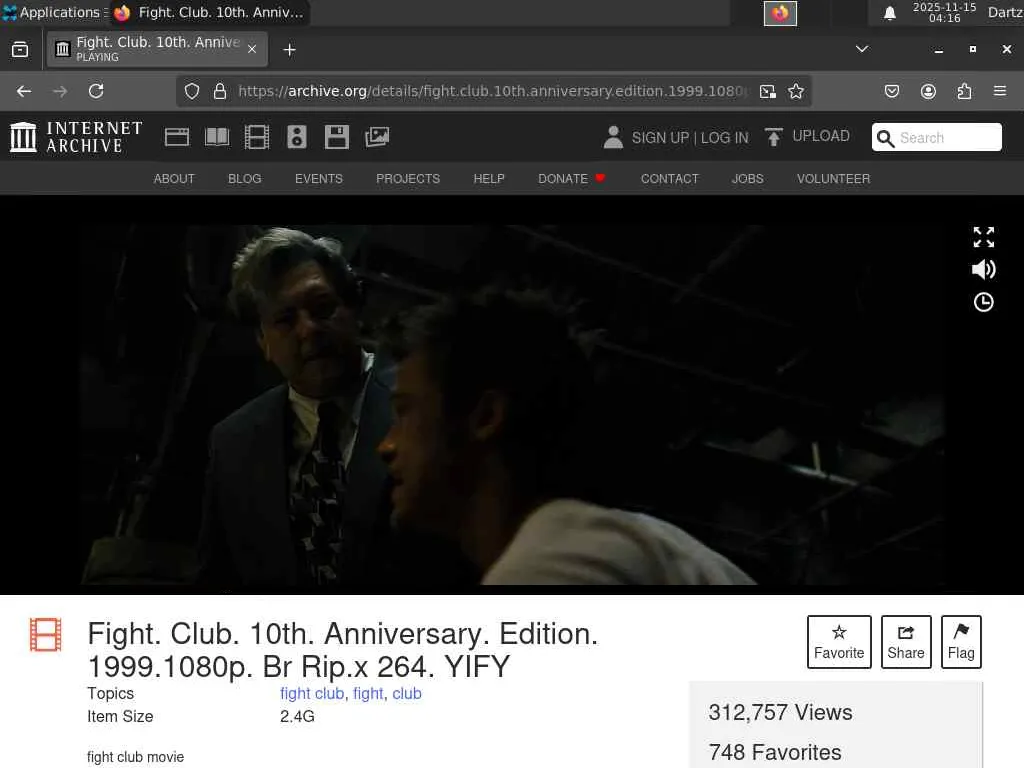Click the orange movie film icon beside title

pos(46,635)
